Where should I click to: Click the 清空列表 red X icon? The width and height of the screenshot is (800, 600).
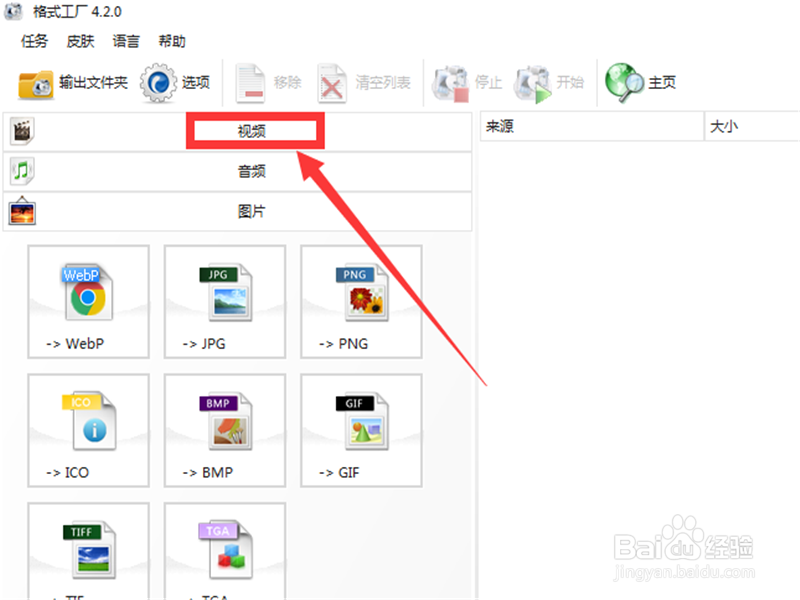point(332,83)
